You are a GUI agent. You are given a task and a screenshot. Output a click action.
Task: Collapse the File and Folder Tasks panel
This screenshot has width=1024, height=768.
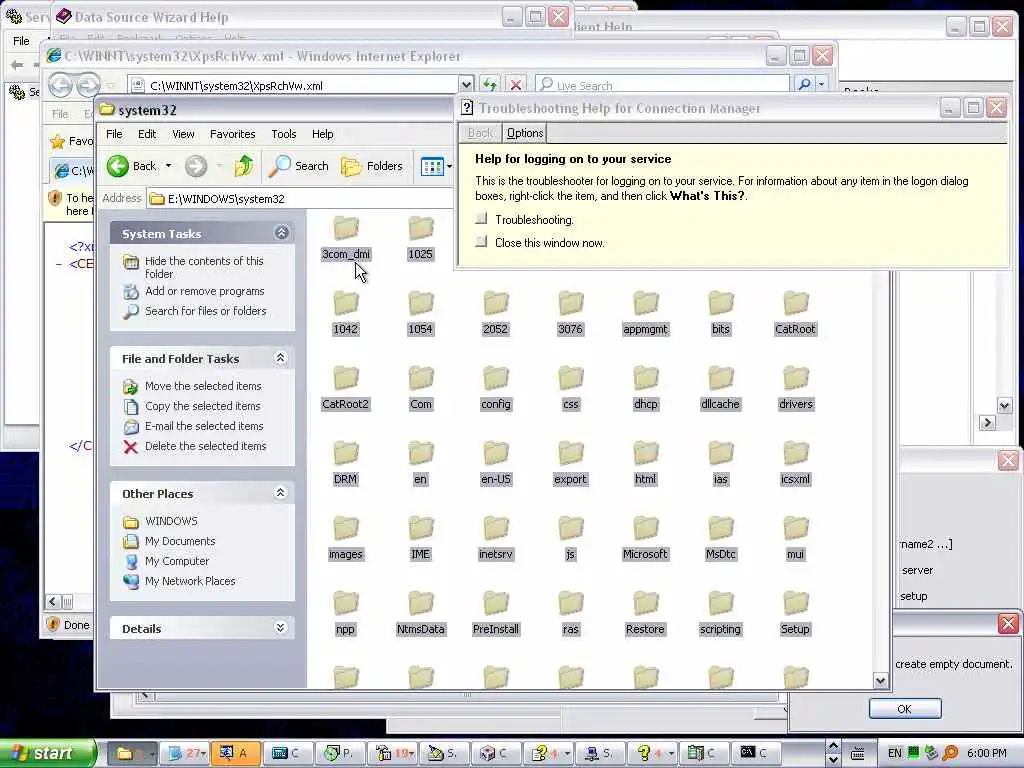click(x=281, y=358)
